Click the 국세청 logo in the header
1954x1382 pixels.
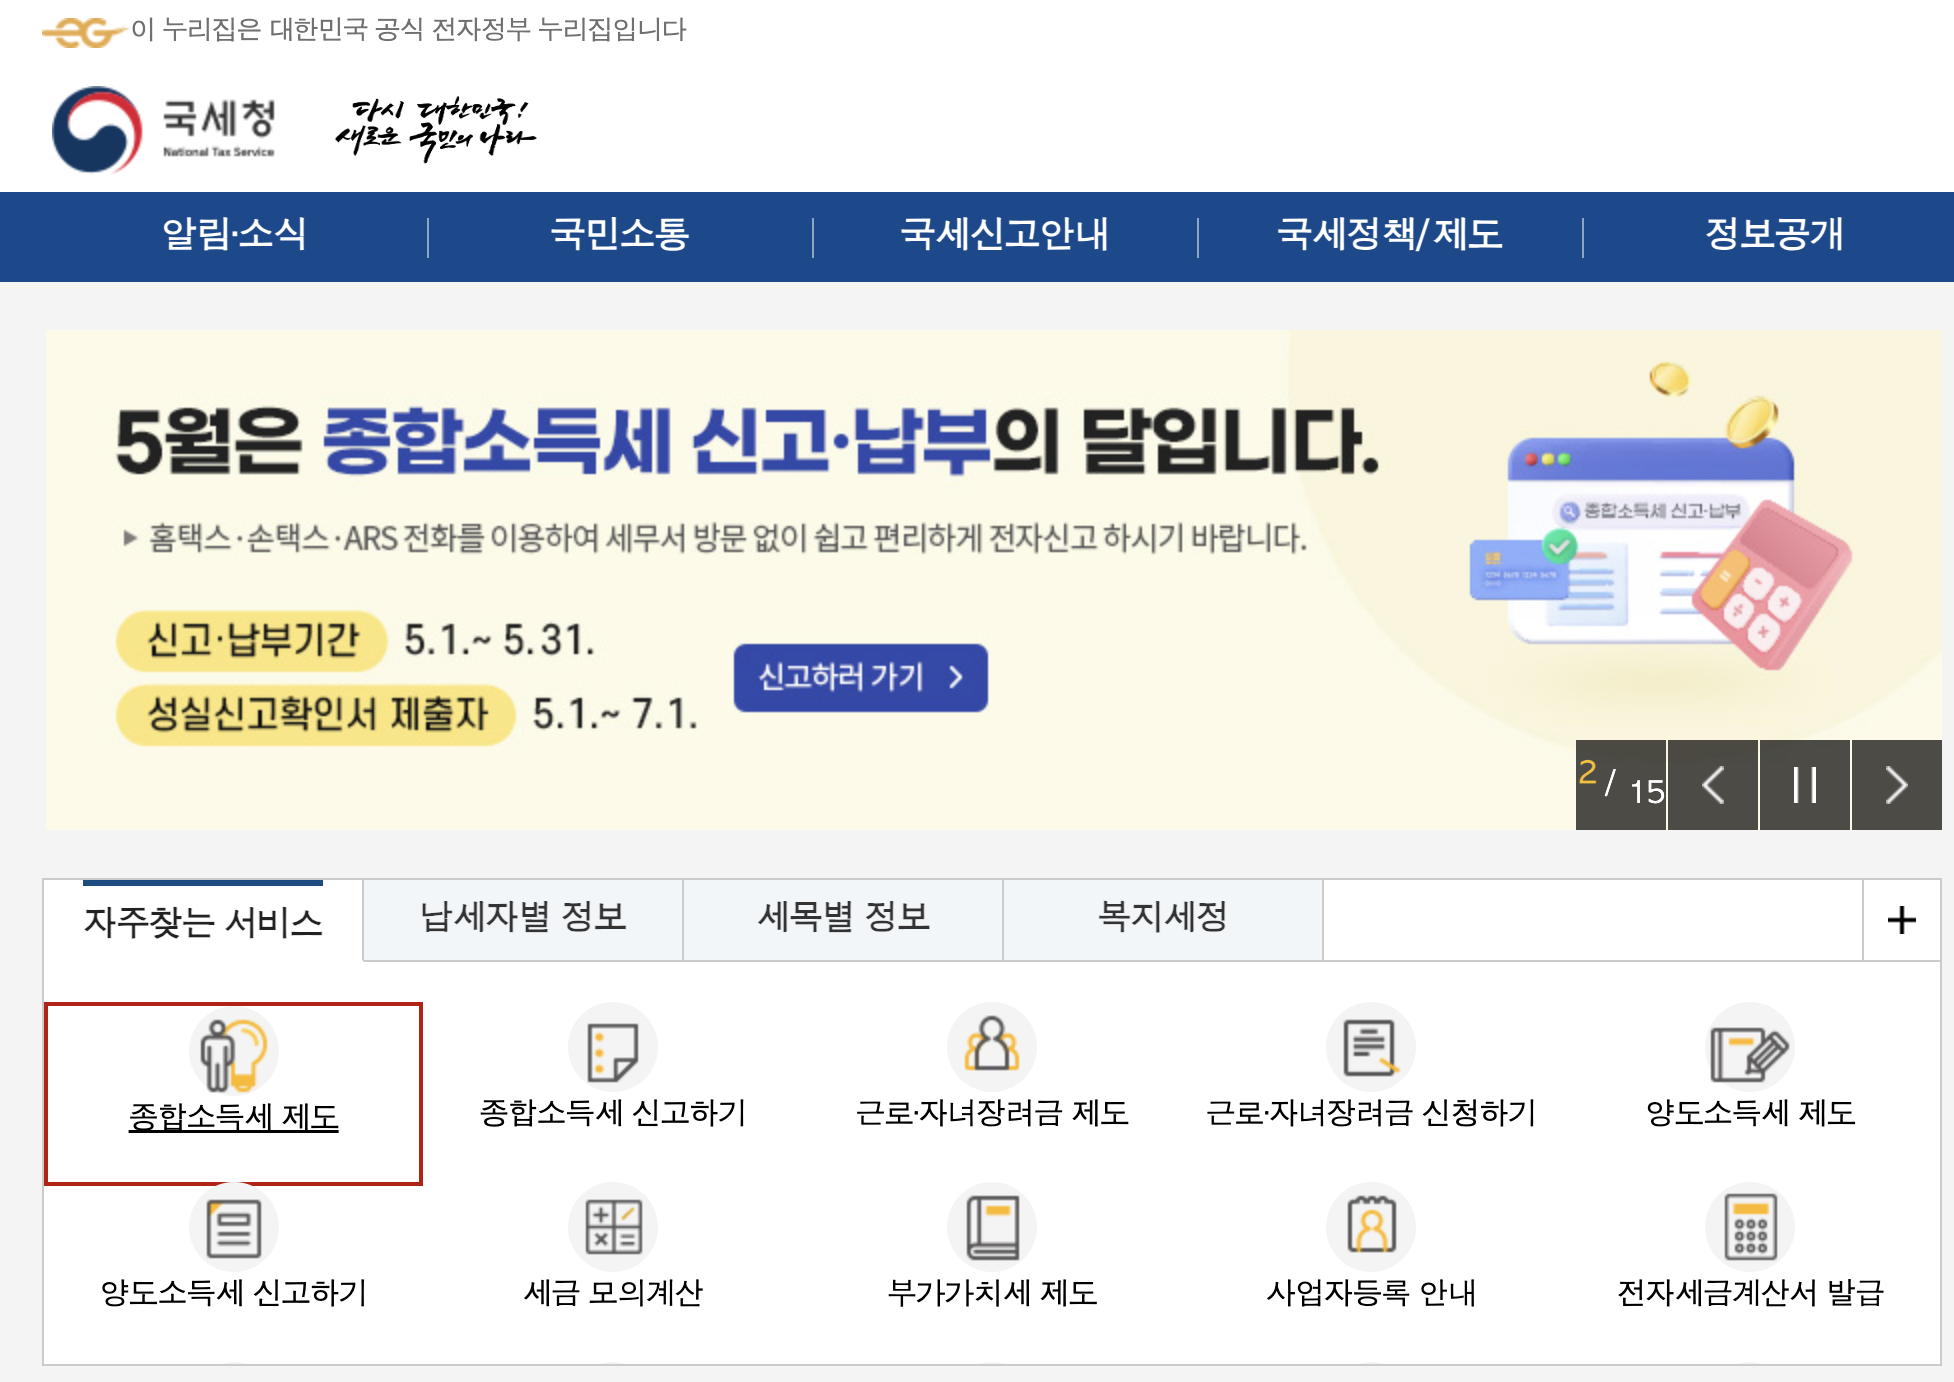tap(165, 128)
